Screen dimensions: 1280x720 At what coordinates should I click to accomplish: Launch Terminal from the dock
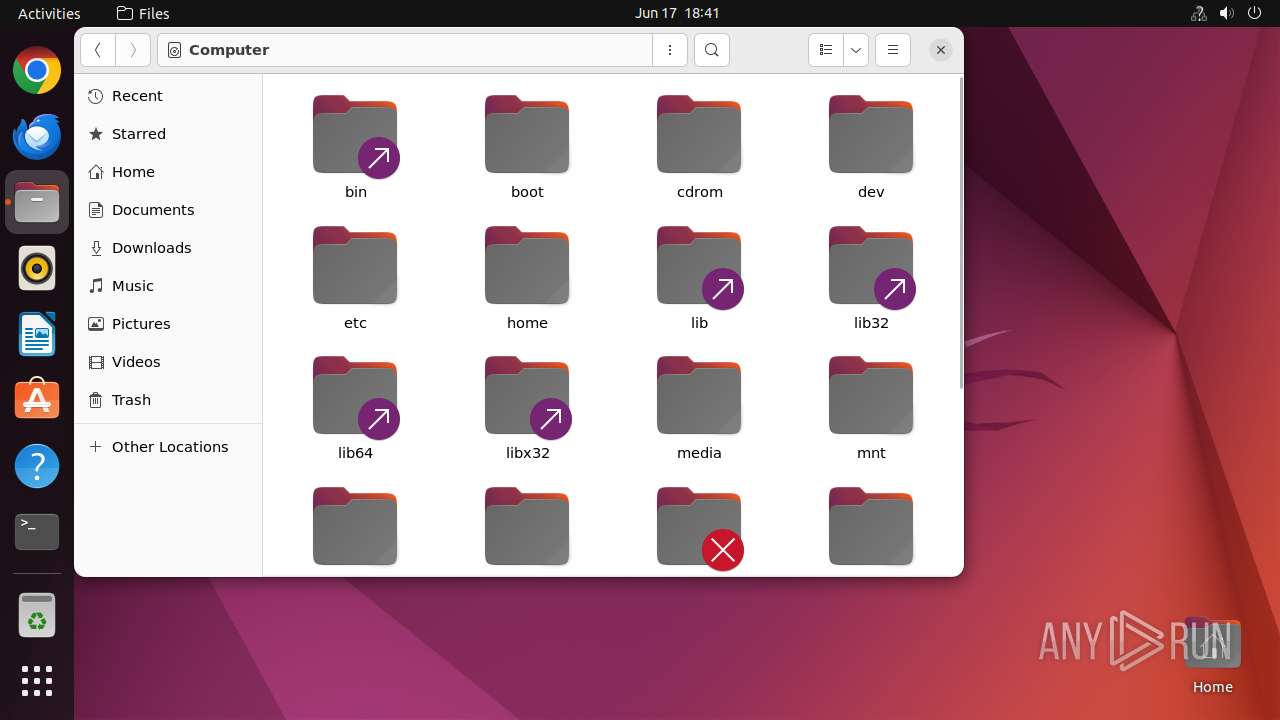point(37,532)
